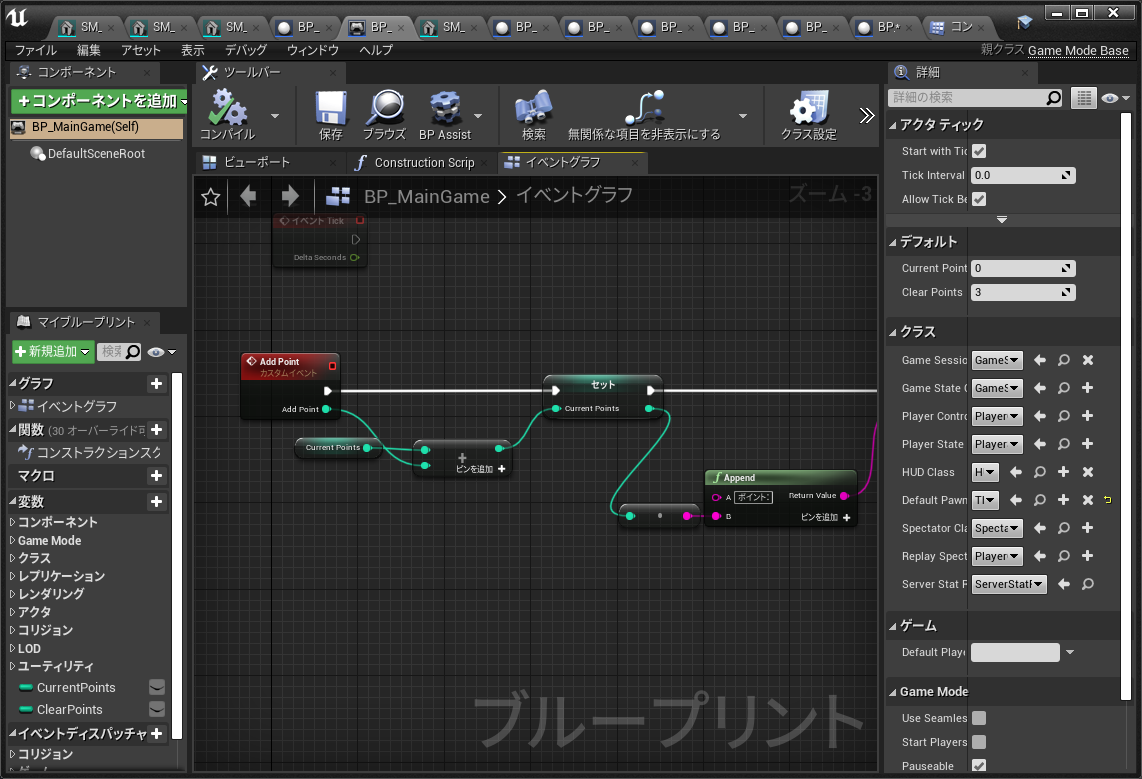This screenshot has width=1142, height=779.
Task: Switch to the Viewport tab
Action: click(256, 162)
